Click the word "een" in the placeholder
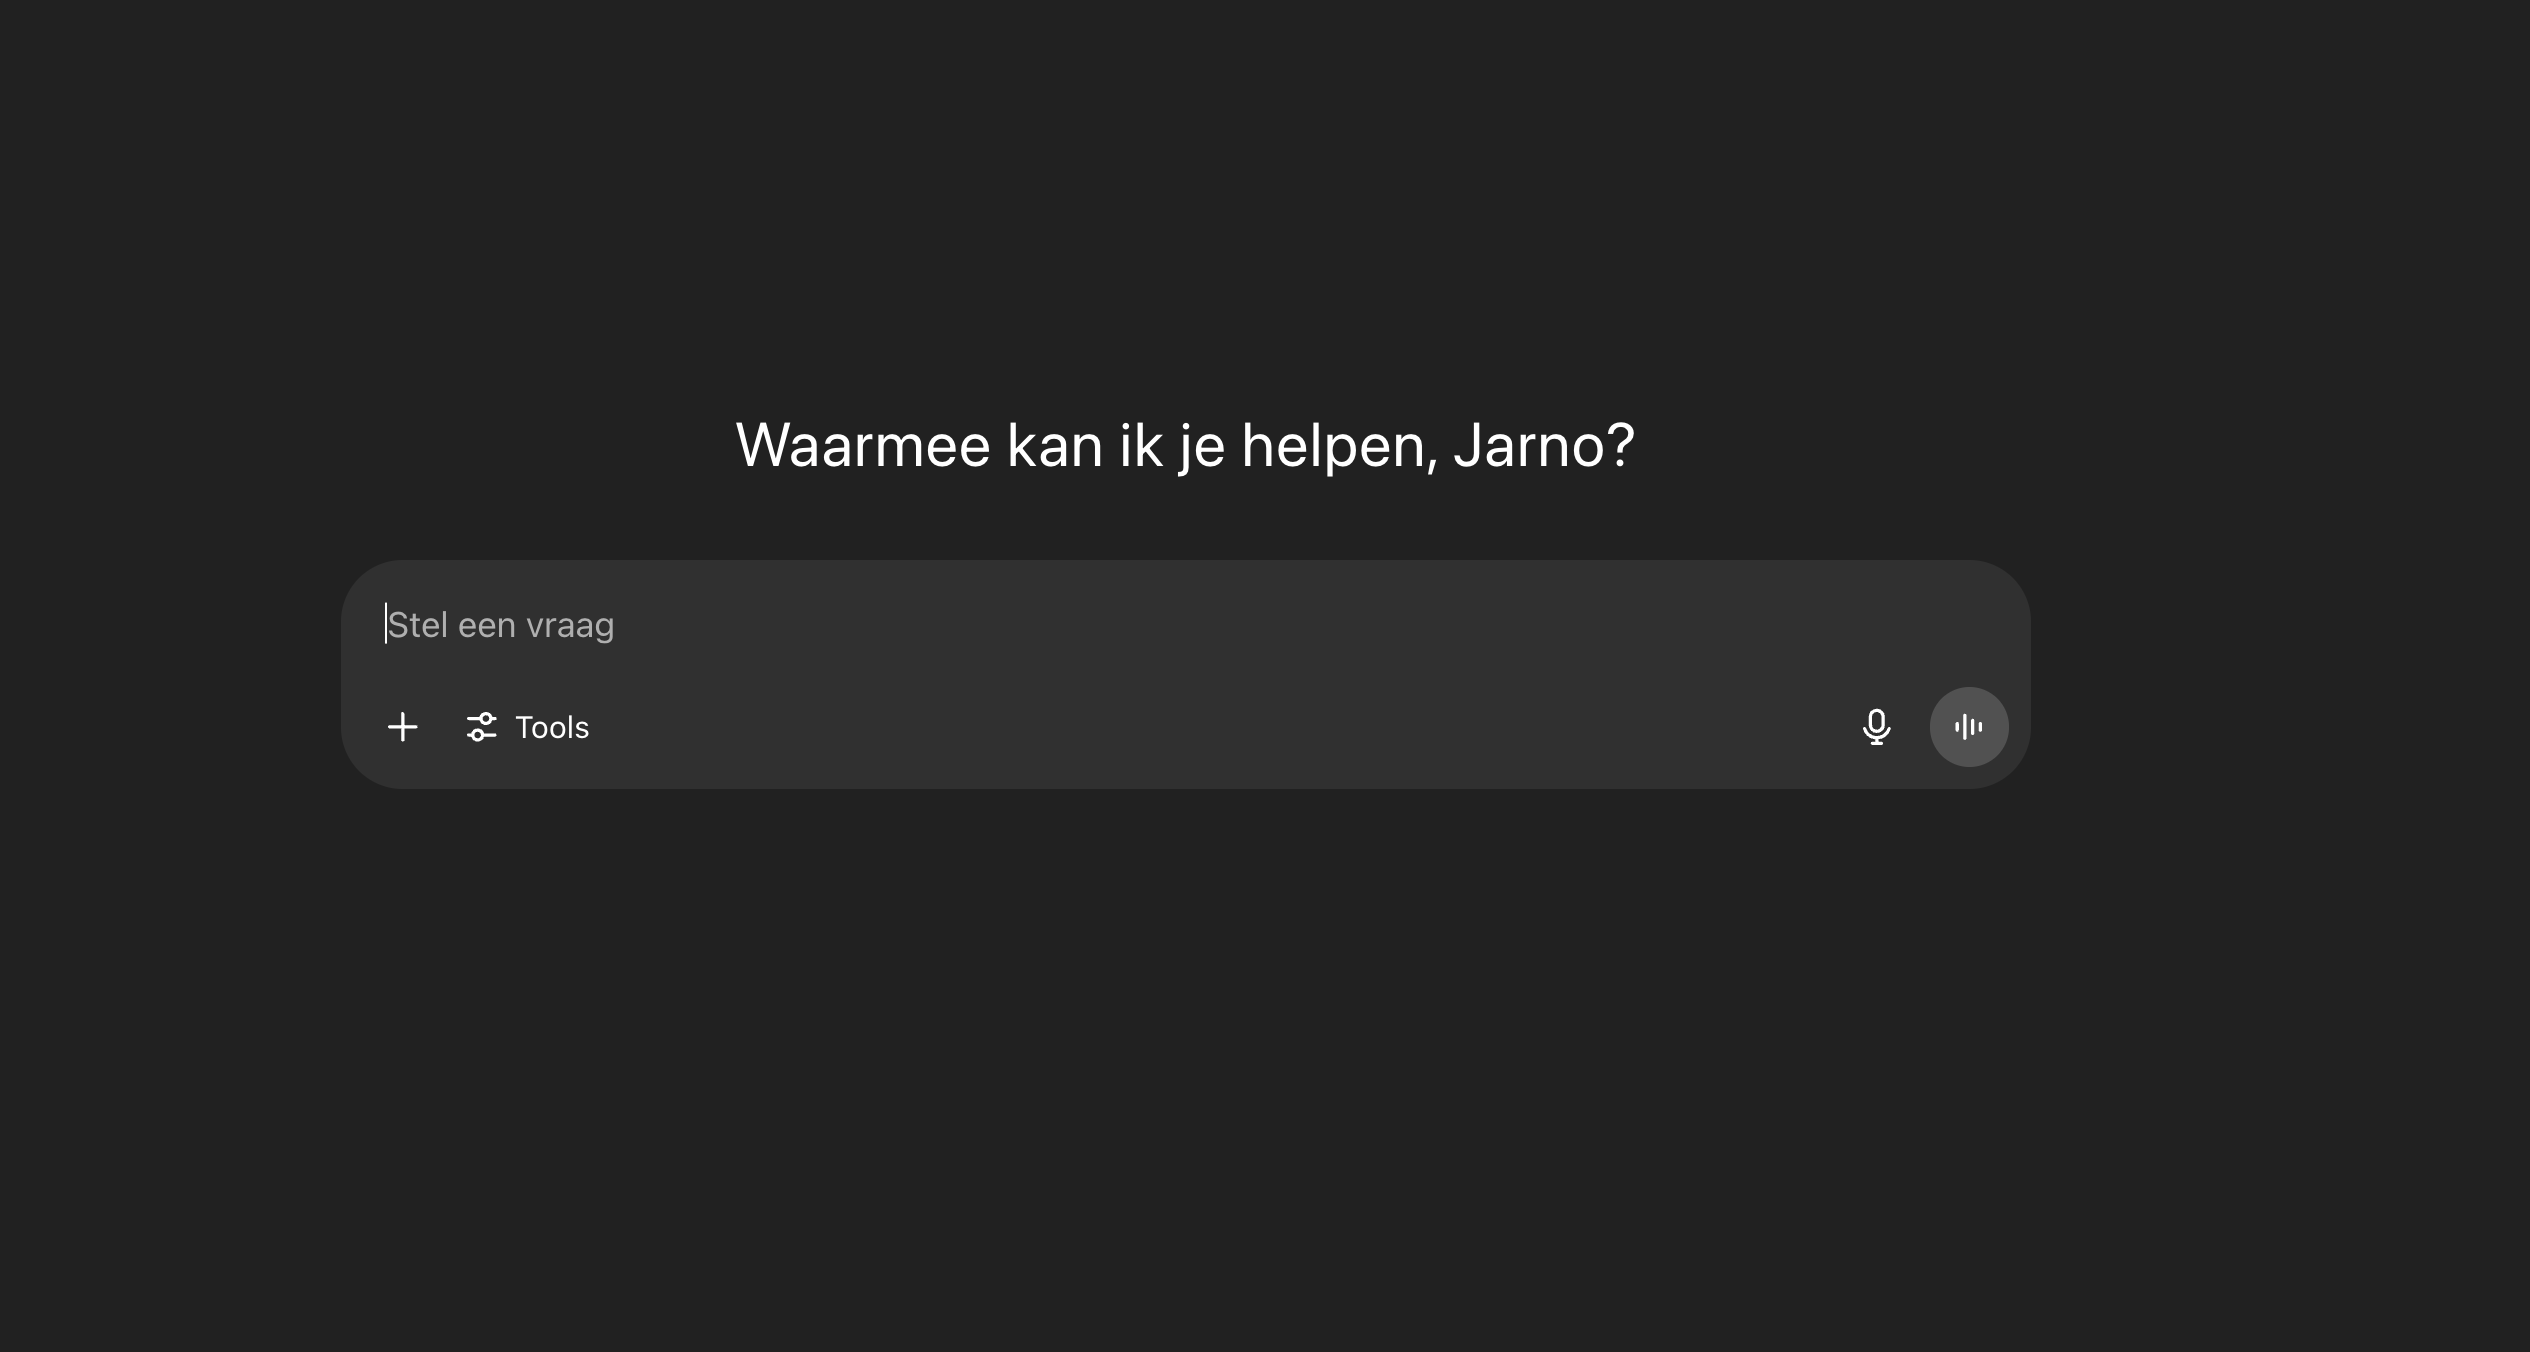2530x1352 pixels. [x=486, y=626]
